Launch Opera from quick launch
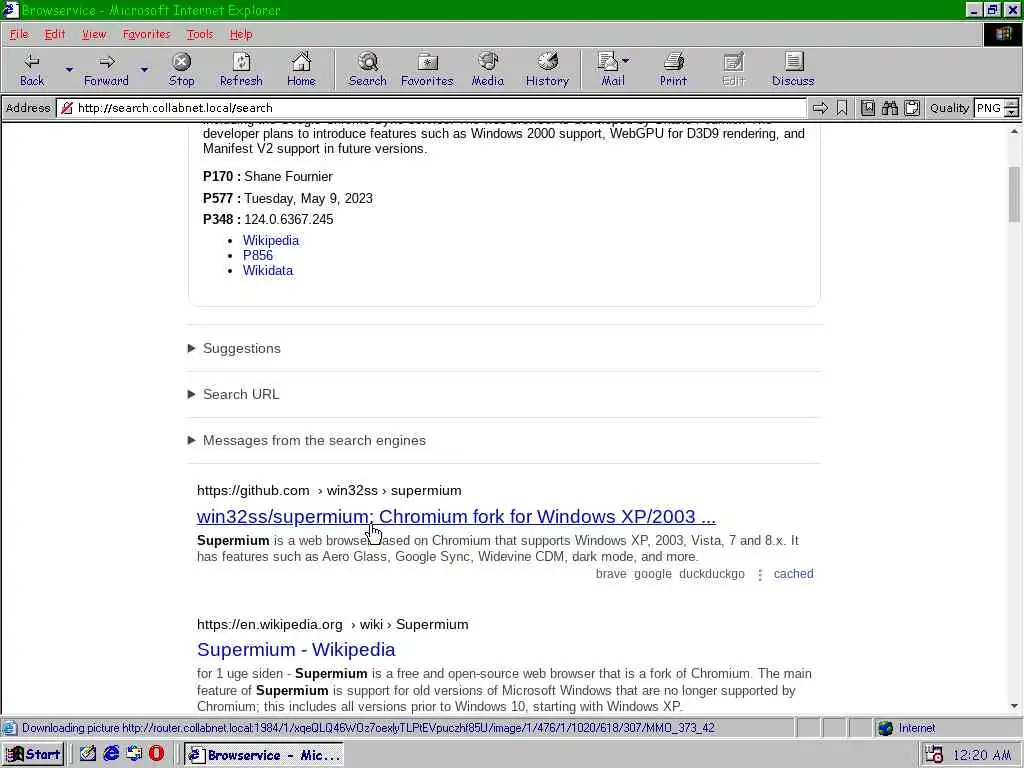1024x768 pixels. pos(157,754)
